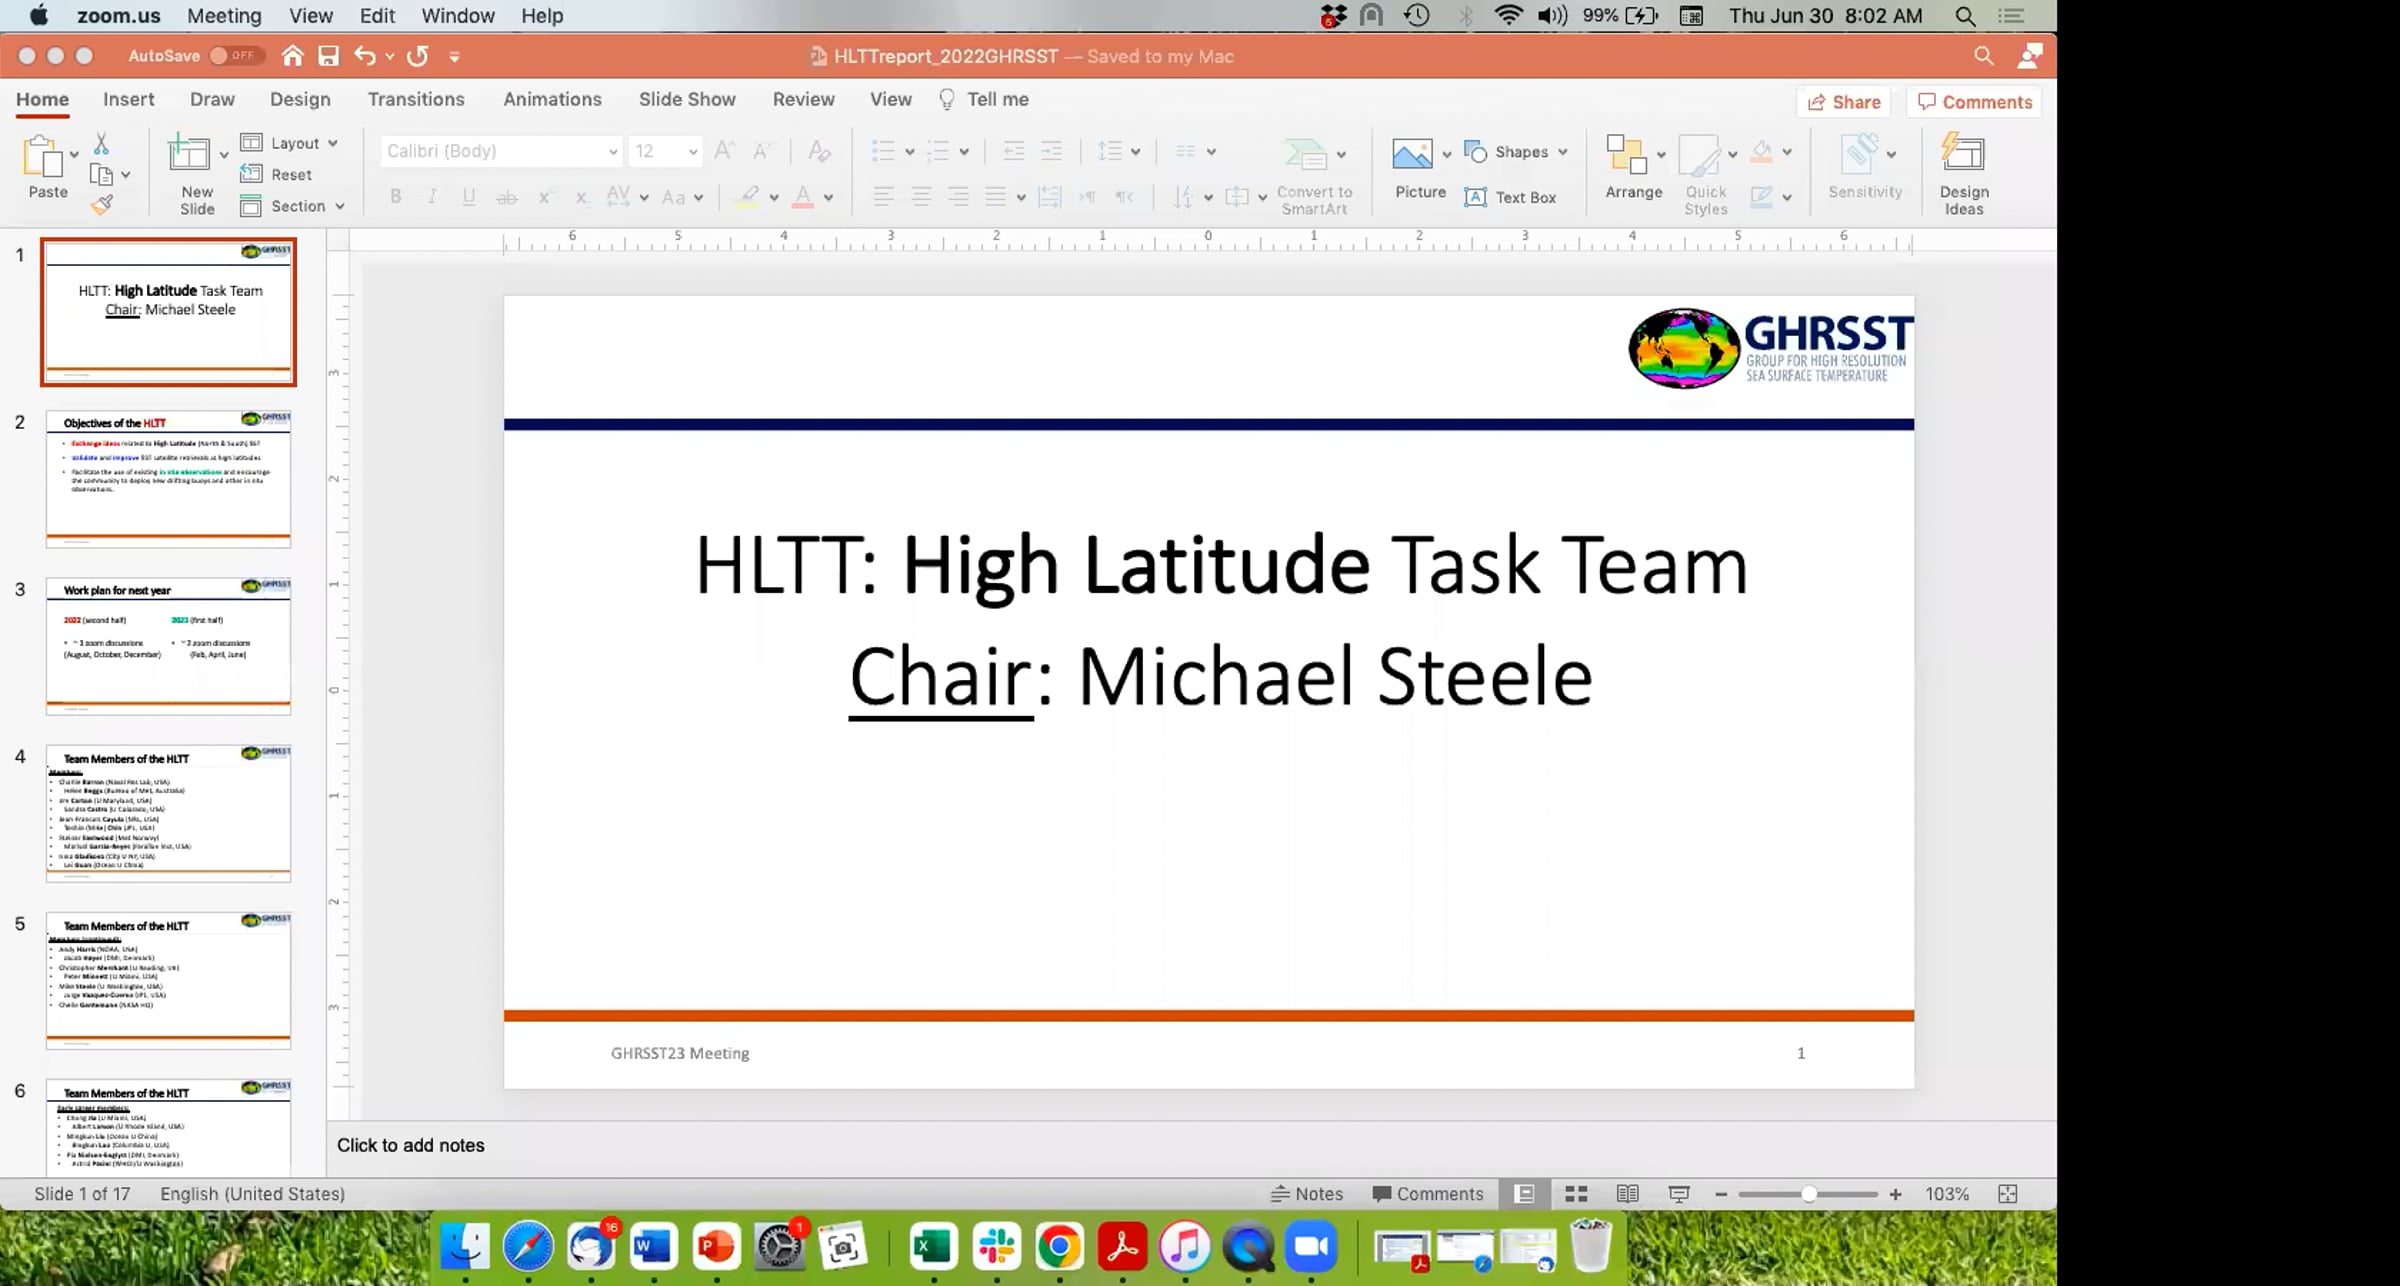Viewport: 2400px width, 1286px height.
Task: Open the Design tab
Action: coord(300,99)
